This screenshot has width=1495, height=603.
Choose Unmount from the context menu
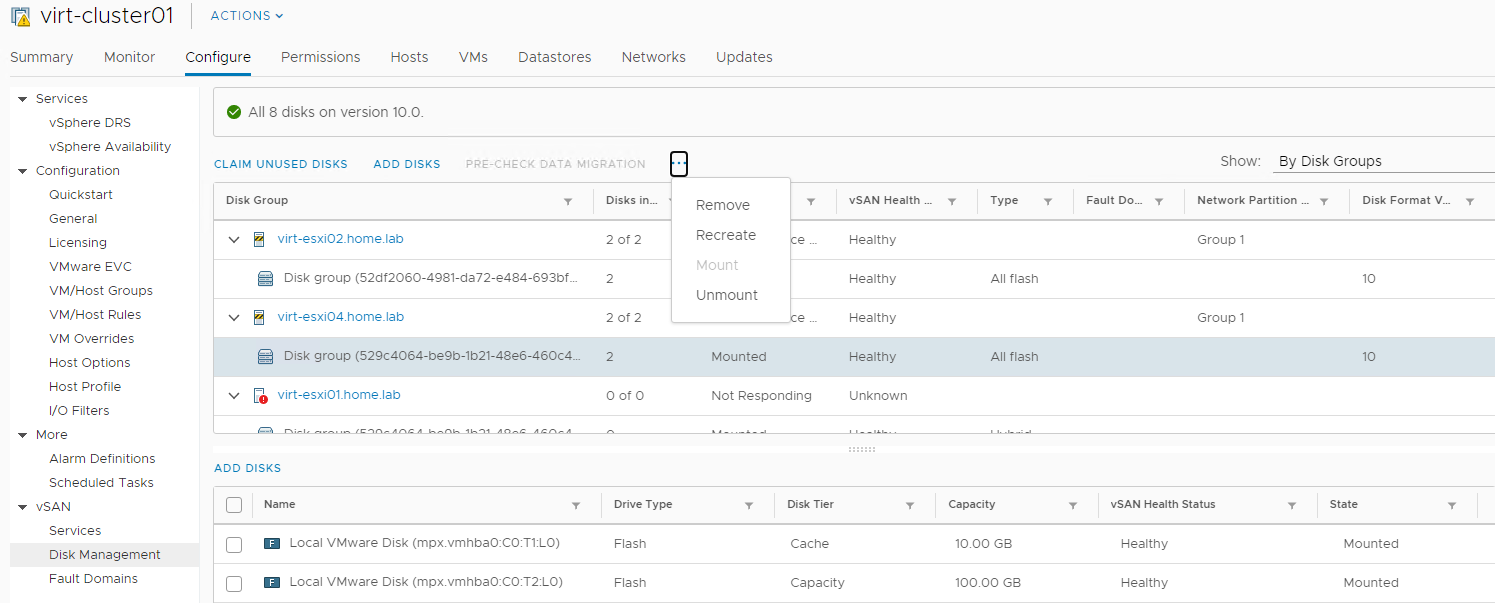[727, 295]
